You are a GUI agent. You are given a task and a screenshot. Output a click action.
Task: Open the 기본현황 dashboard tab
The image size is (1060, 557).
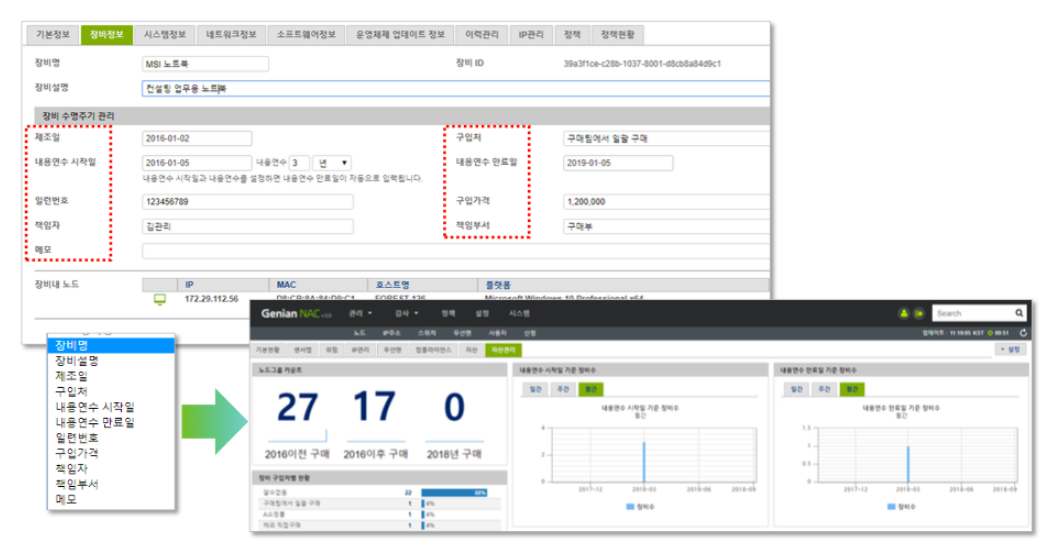[268, 349]
